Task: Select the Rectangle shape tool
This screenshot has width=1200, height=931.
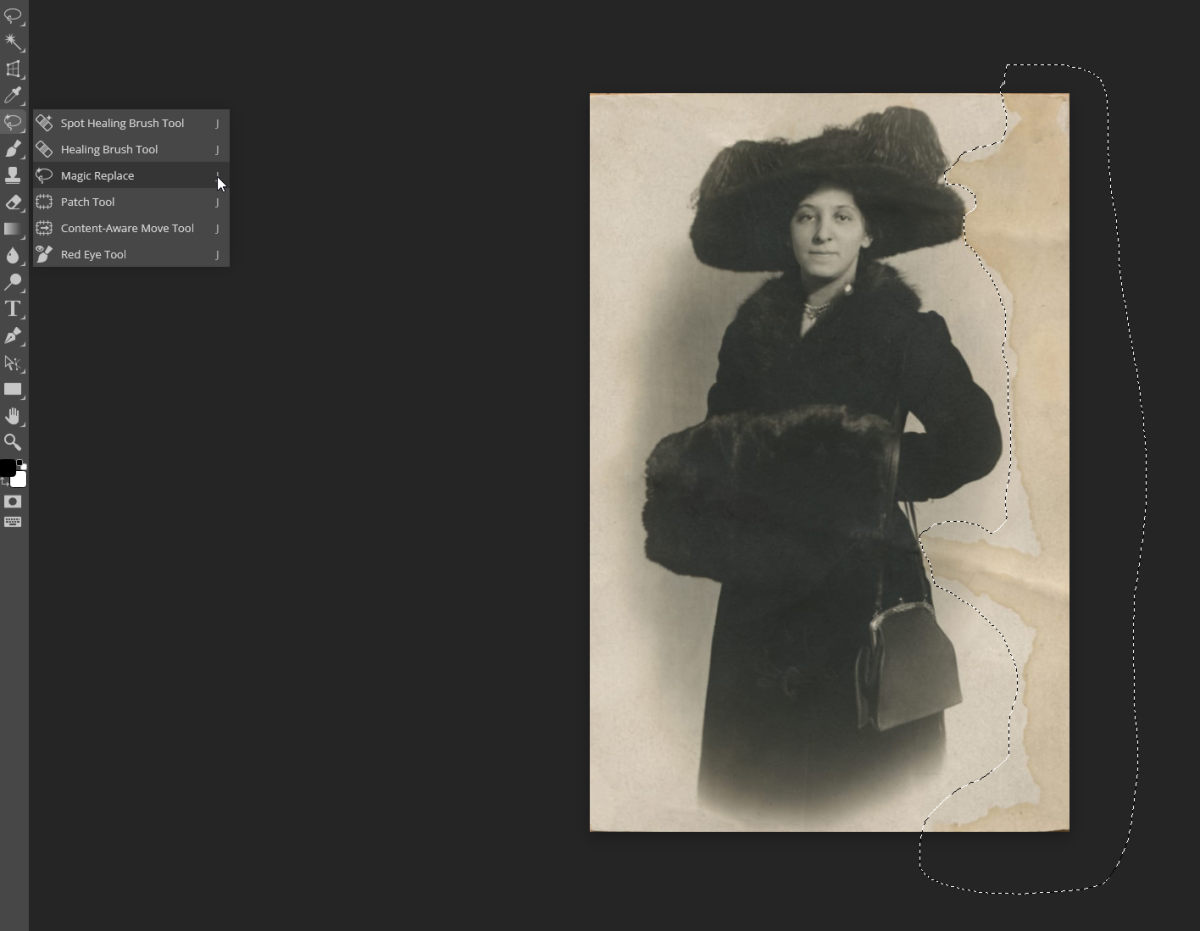Action: point(13,389)
